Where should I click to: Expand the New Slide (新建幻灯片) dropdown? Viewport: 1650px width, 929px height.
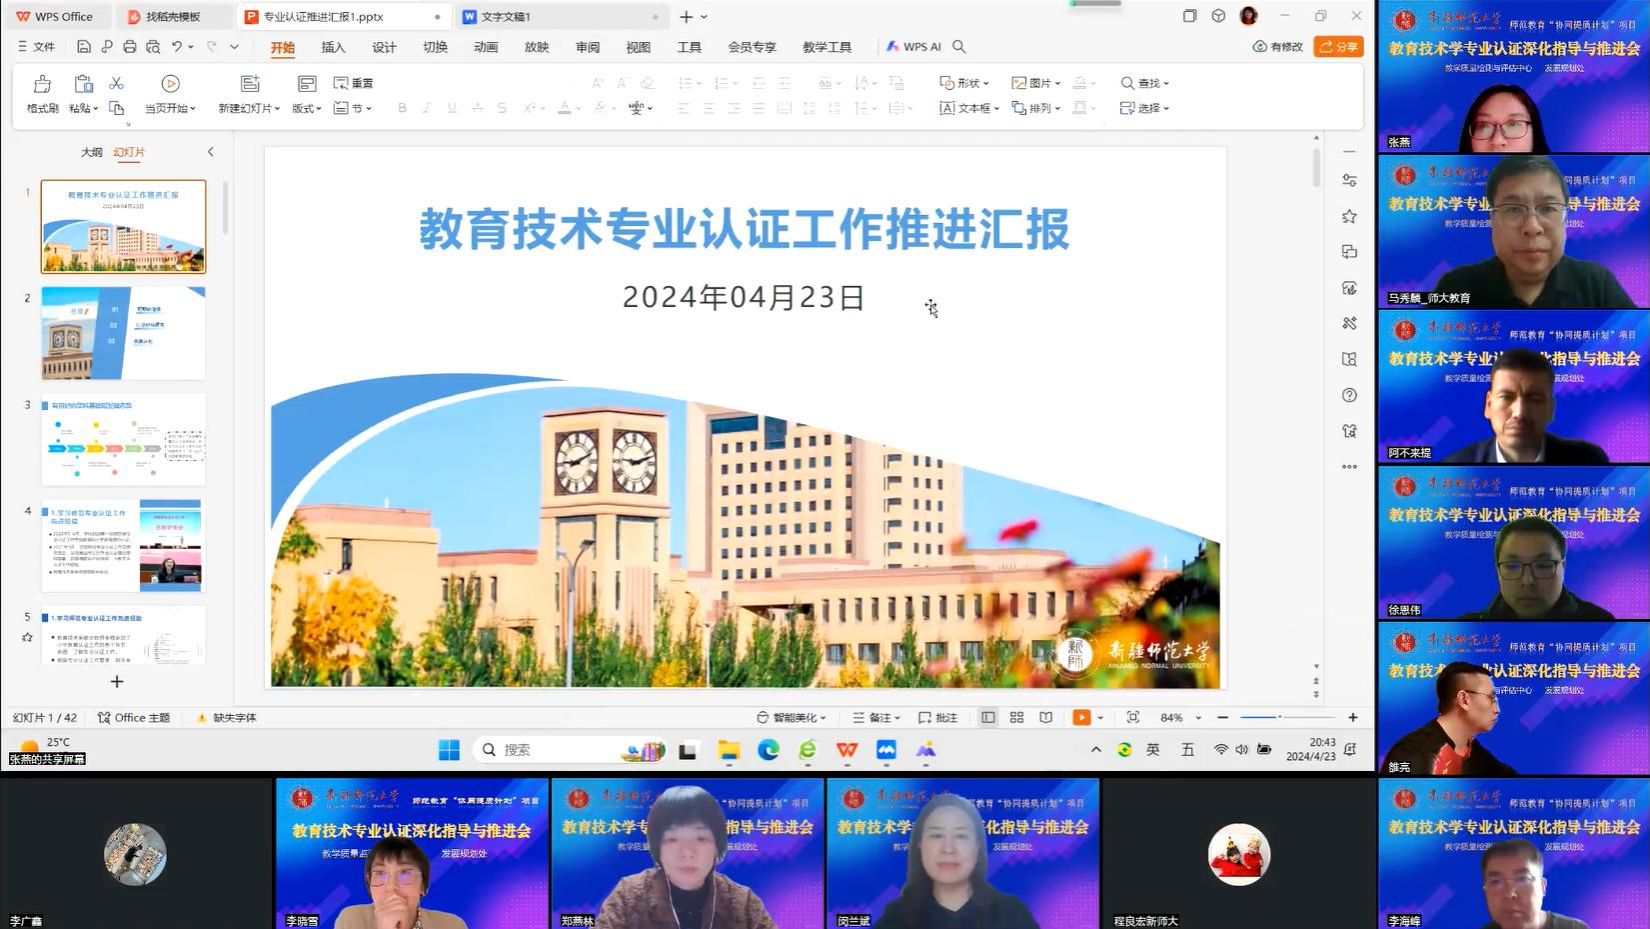(248, 108)
